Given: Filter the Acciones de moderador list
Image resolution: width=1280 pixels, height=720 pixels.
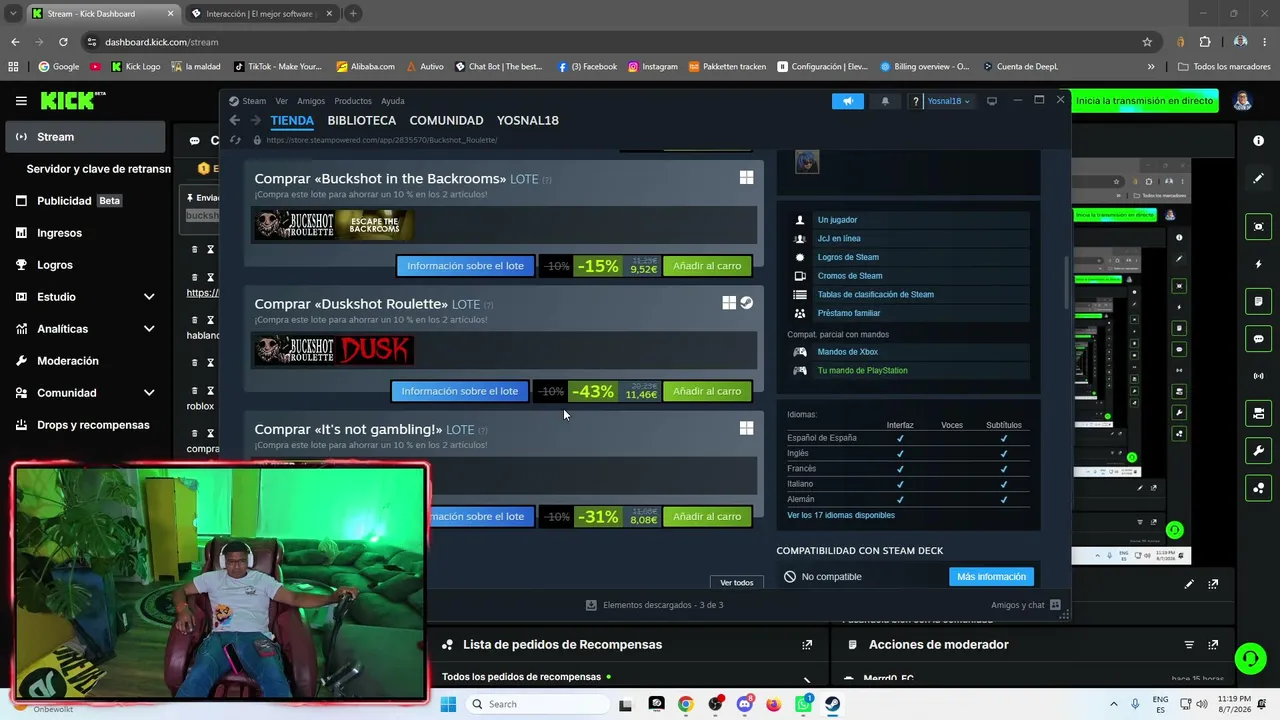Looking at the screenshot, I should pyautogui.click(x=1189, y=645).
